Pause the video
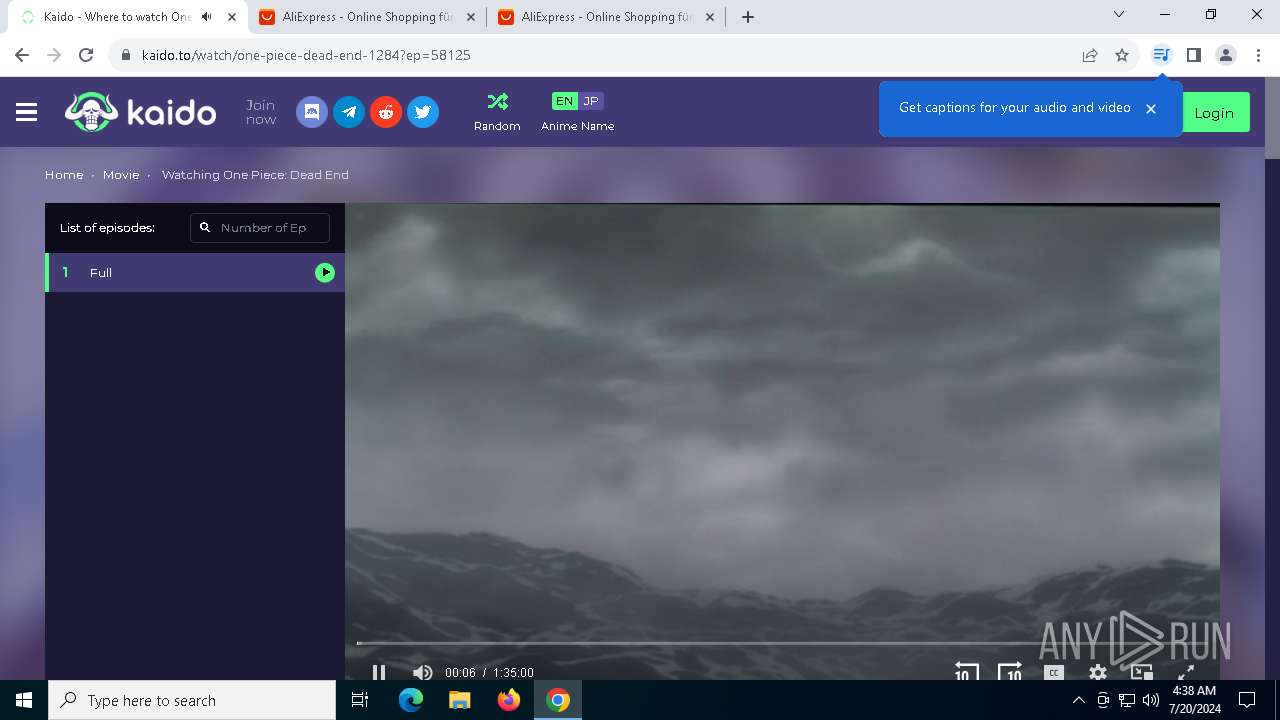Image resolution: width=1280 pixels, height=720 pixels. coord(379,673)
